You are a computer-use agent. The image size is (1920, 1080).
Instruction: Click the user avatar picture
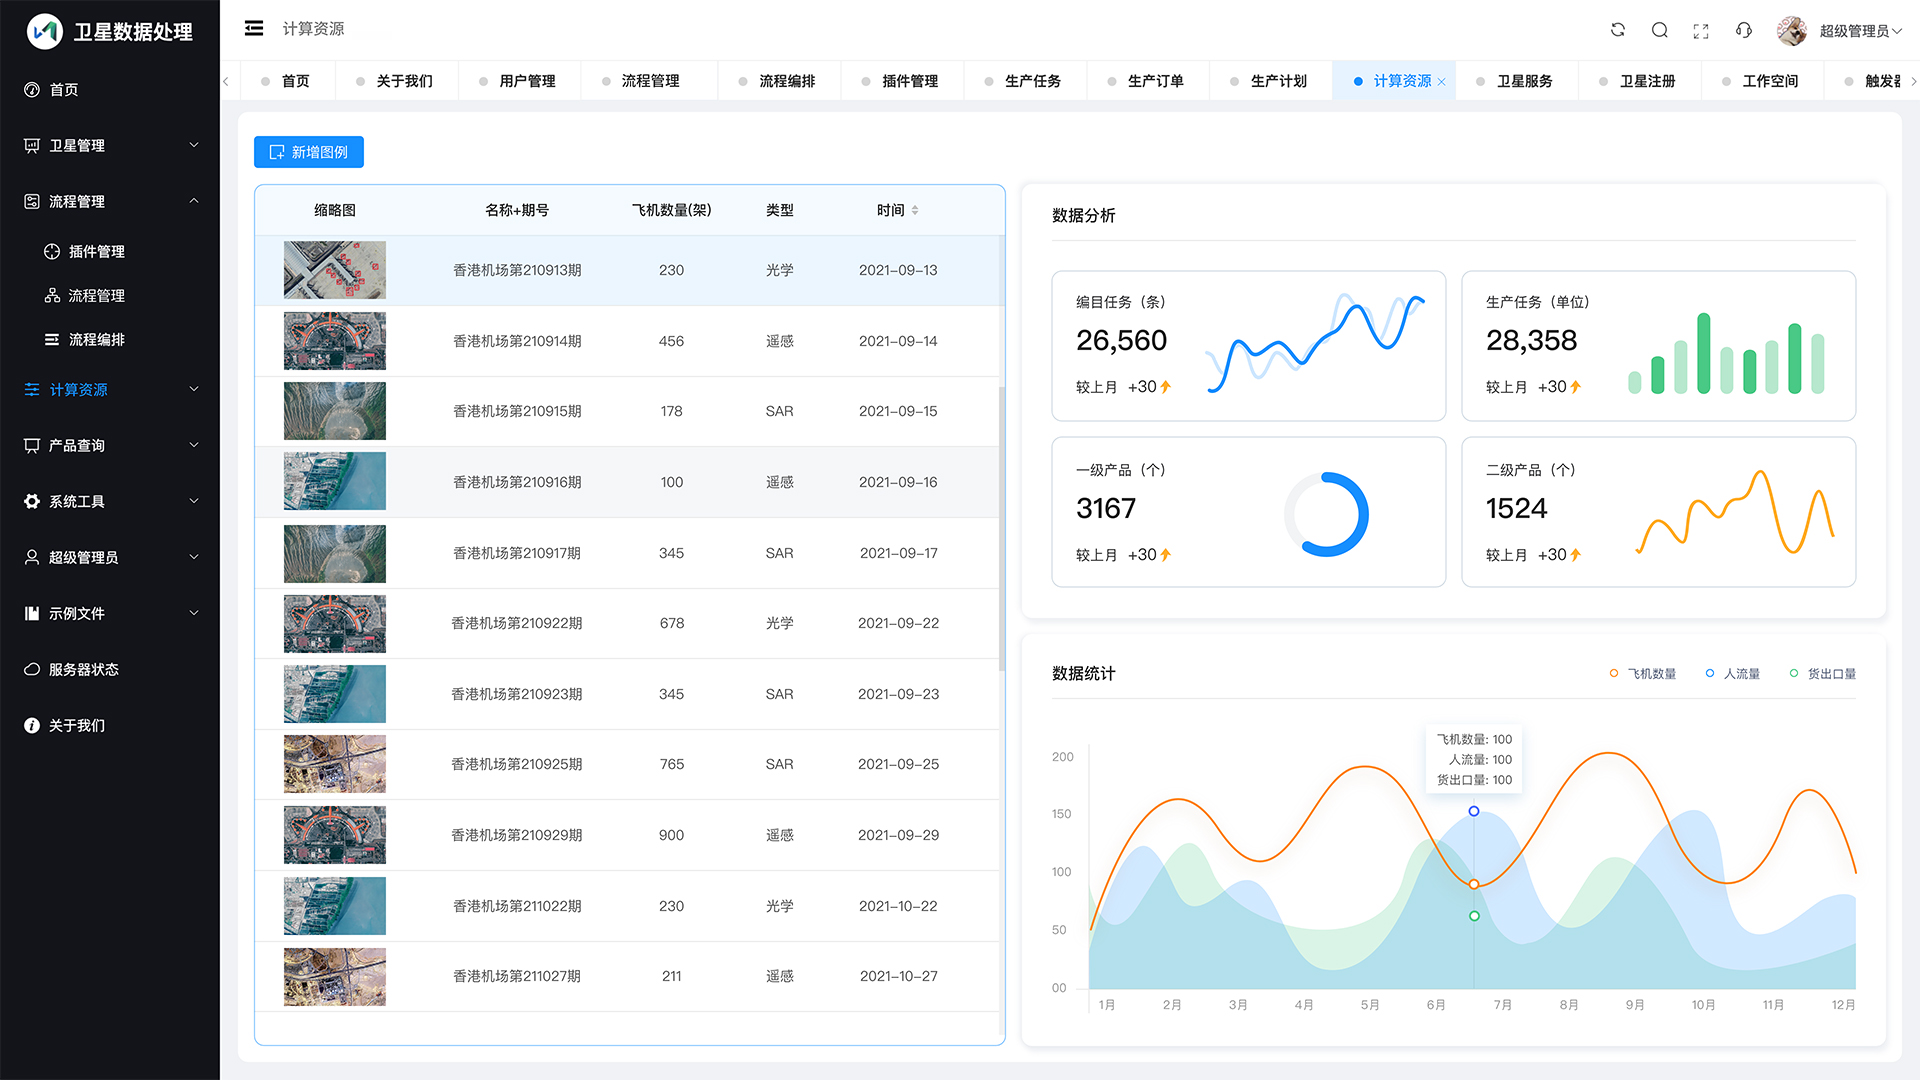point(1791,31)
